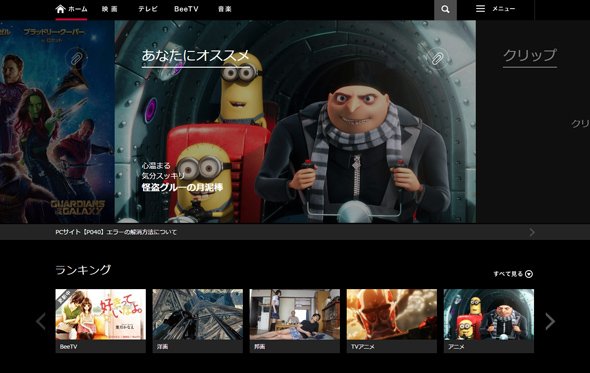Open the hamburger メニュー icon
Screen dimensions: 590x373
tap(480, 9)
